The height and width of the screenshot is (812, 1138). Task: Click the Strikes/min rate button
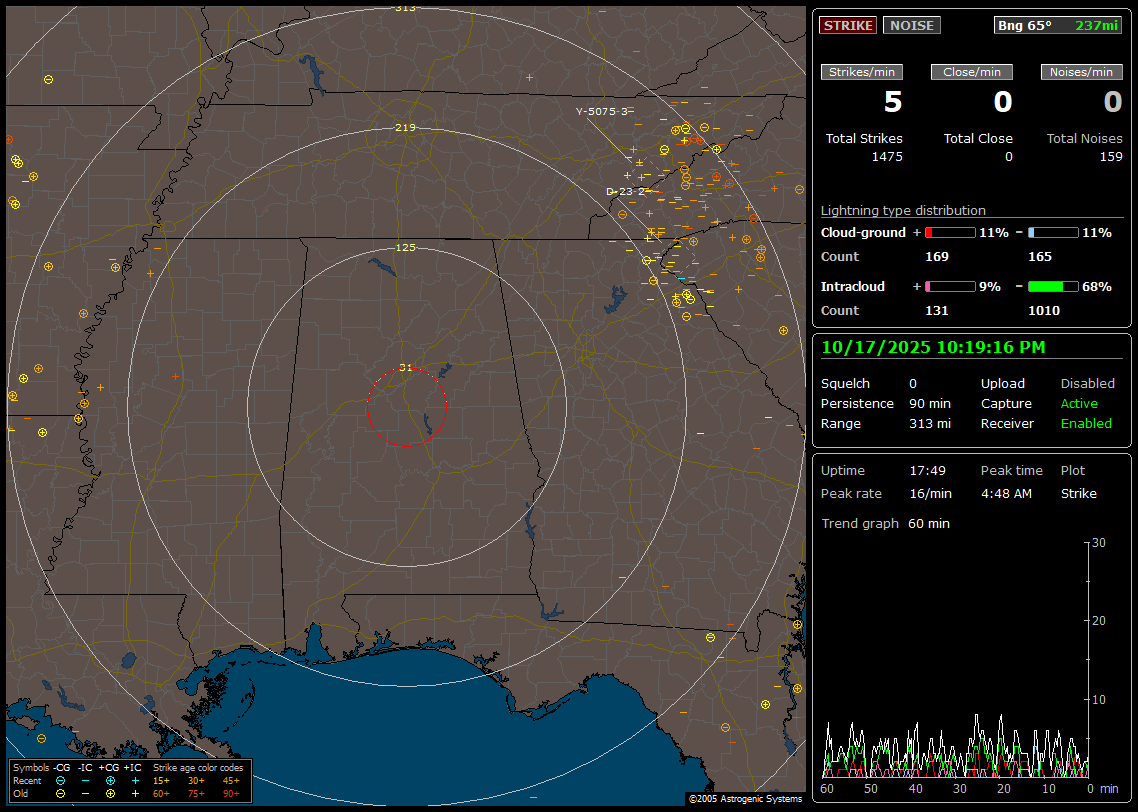862,72
